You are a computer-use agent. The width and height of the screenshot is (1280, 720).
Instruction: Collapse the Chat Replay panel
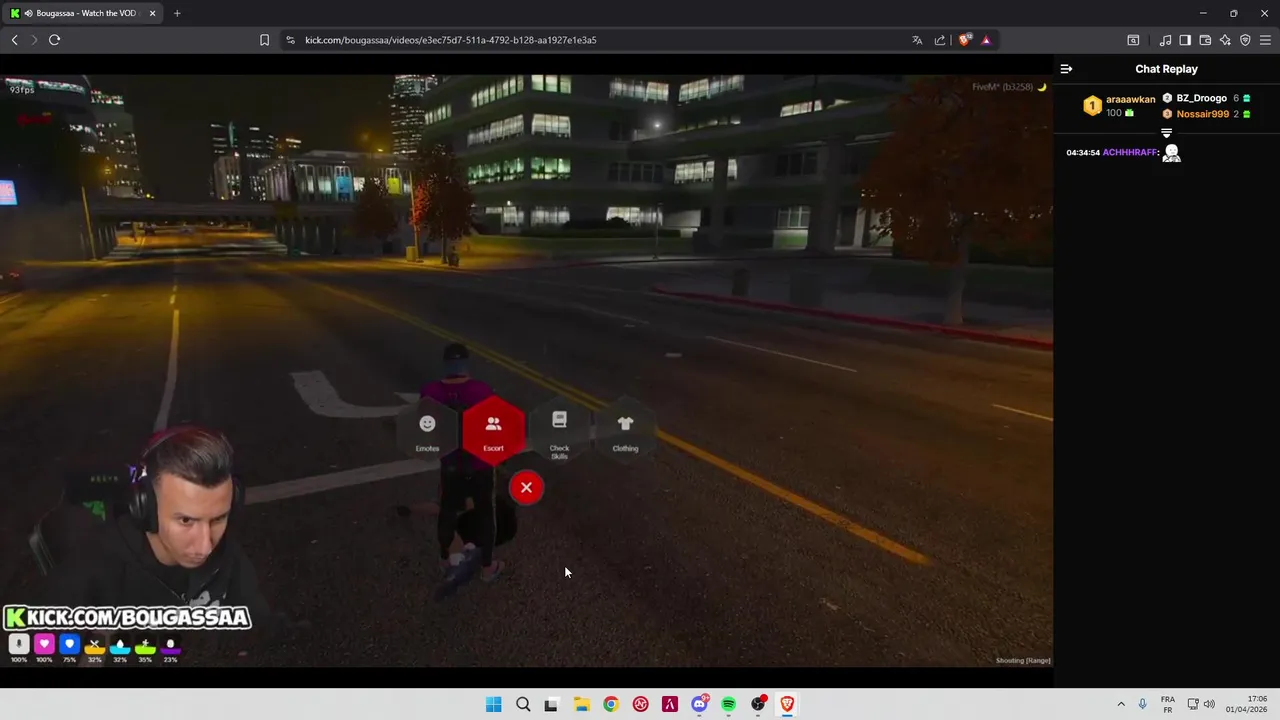pos(1066,69)
